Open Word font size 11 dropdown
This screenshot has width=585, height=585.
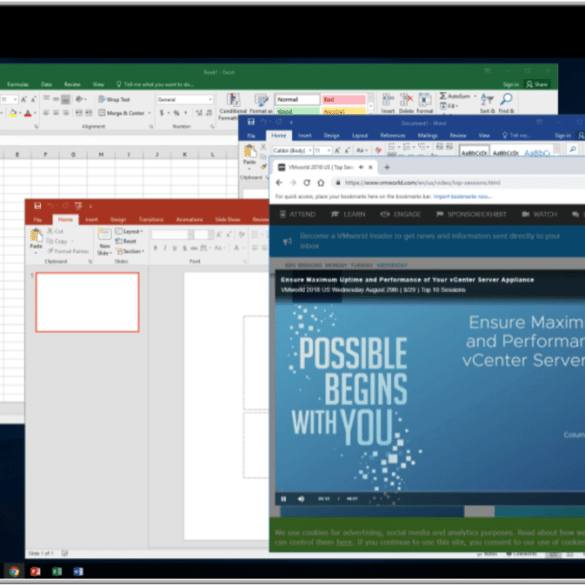(x=329, y=150)
